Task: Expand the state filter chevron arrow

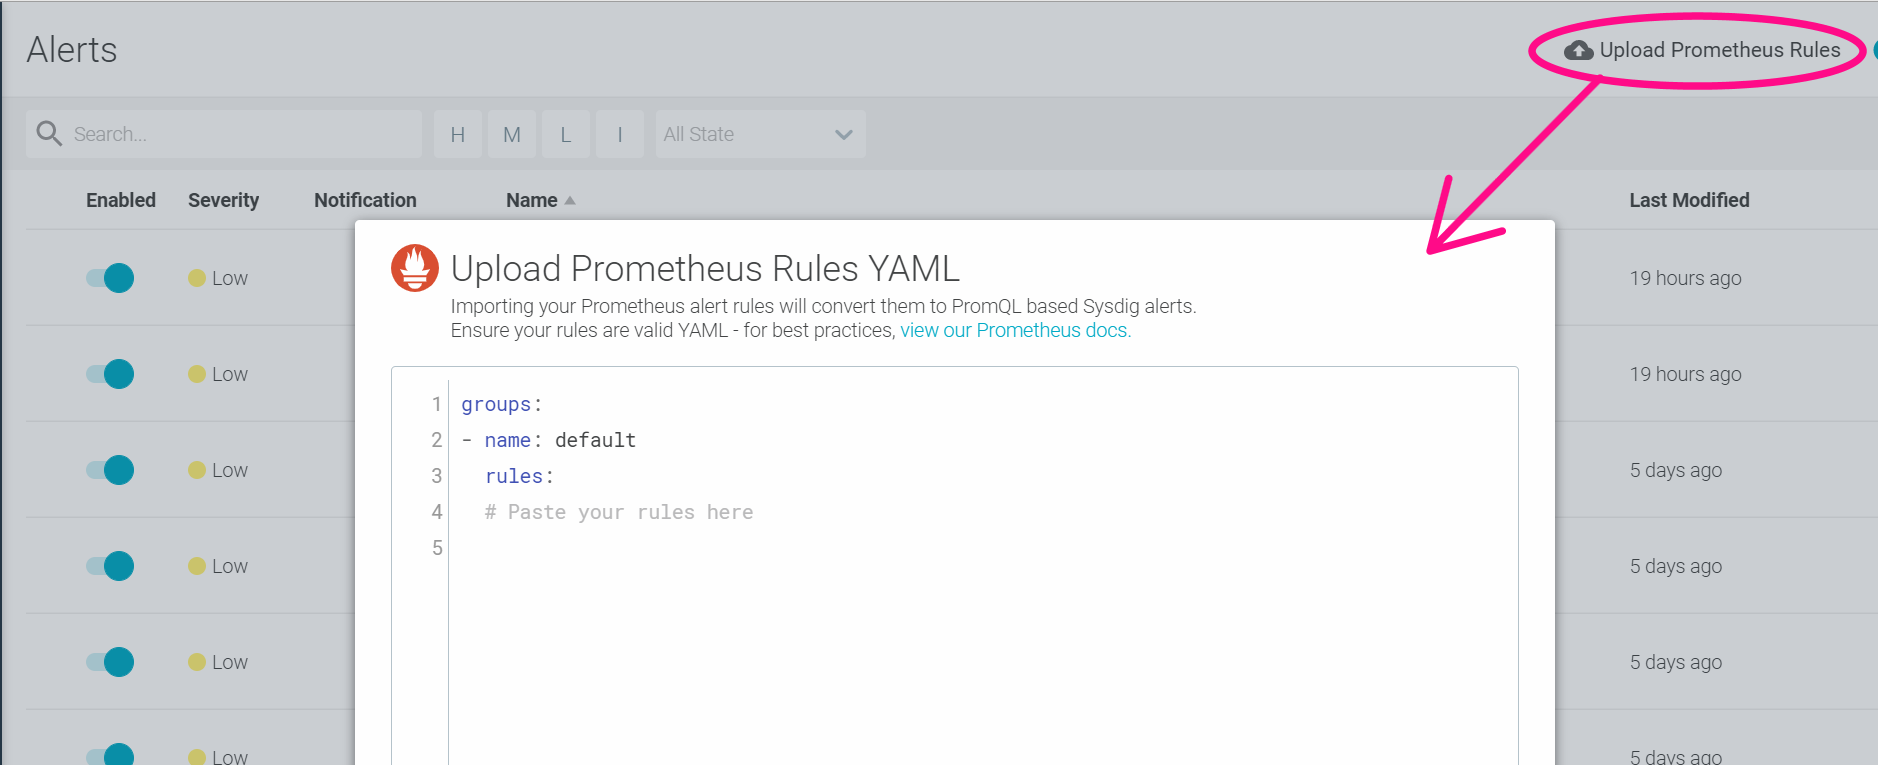Action: [844, 135]
